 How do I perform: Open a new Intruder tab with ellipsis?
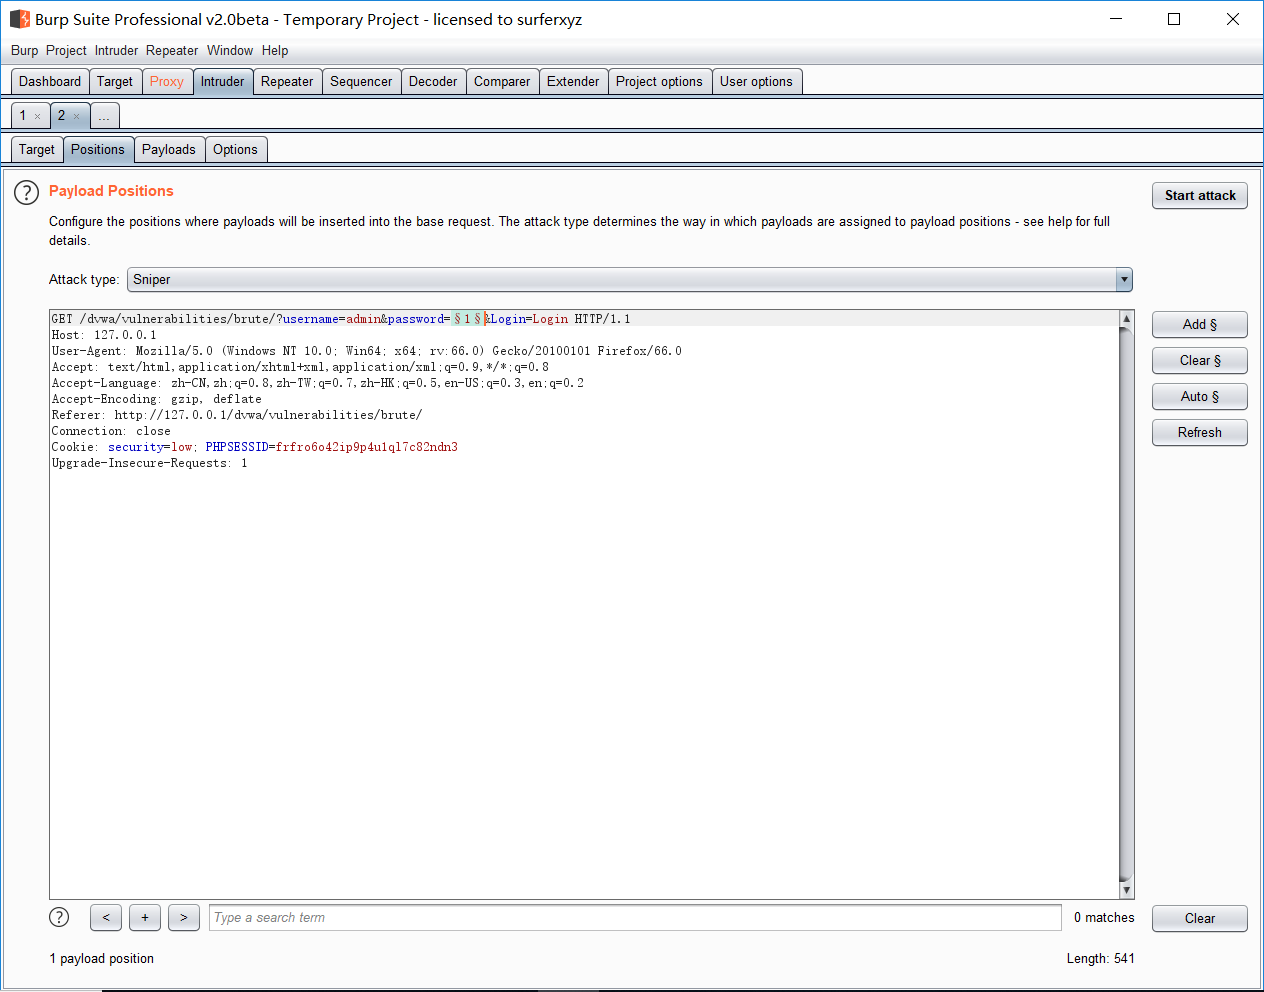tap(104, 116)
